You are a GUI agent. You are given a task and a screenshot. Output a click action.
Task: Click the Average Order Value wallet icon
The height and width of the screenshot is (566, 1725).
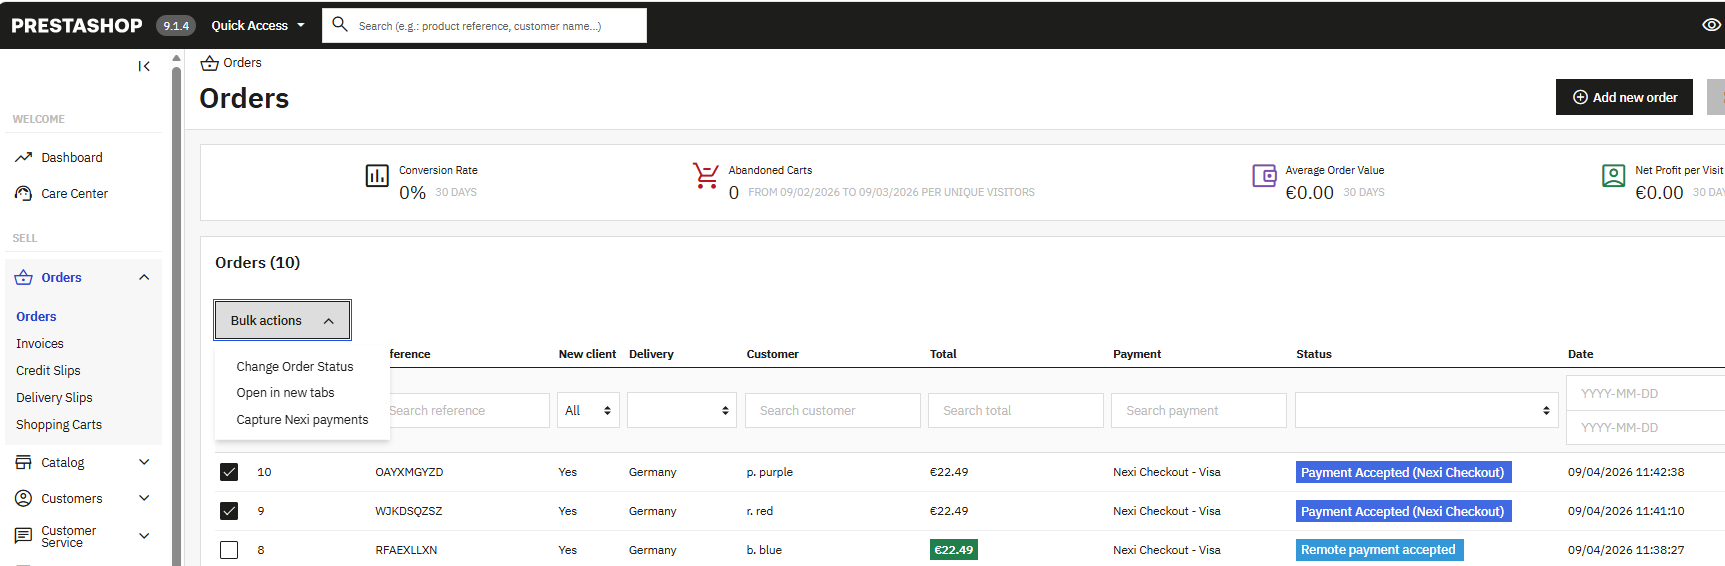tap(1264, 176)
